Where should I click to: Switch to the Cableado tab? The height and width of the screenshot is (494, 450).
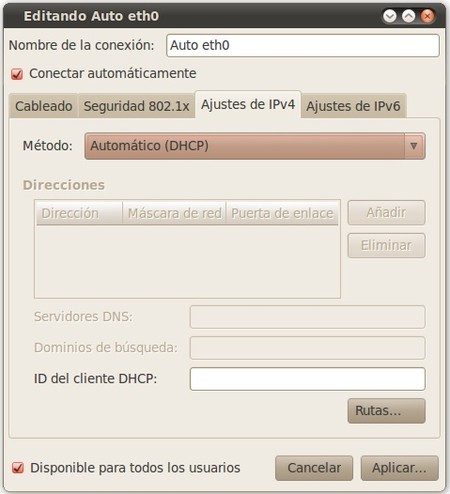point(44,106)
